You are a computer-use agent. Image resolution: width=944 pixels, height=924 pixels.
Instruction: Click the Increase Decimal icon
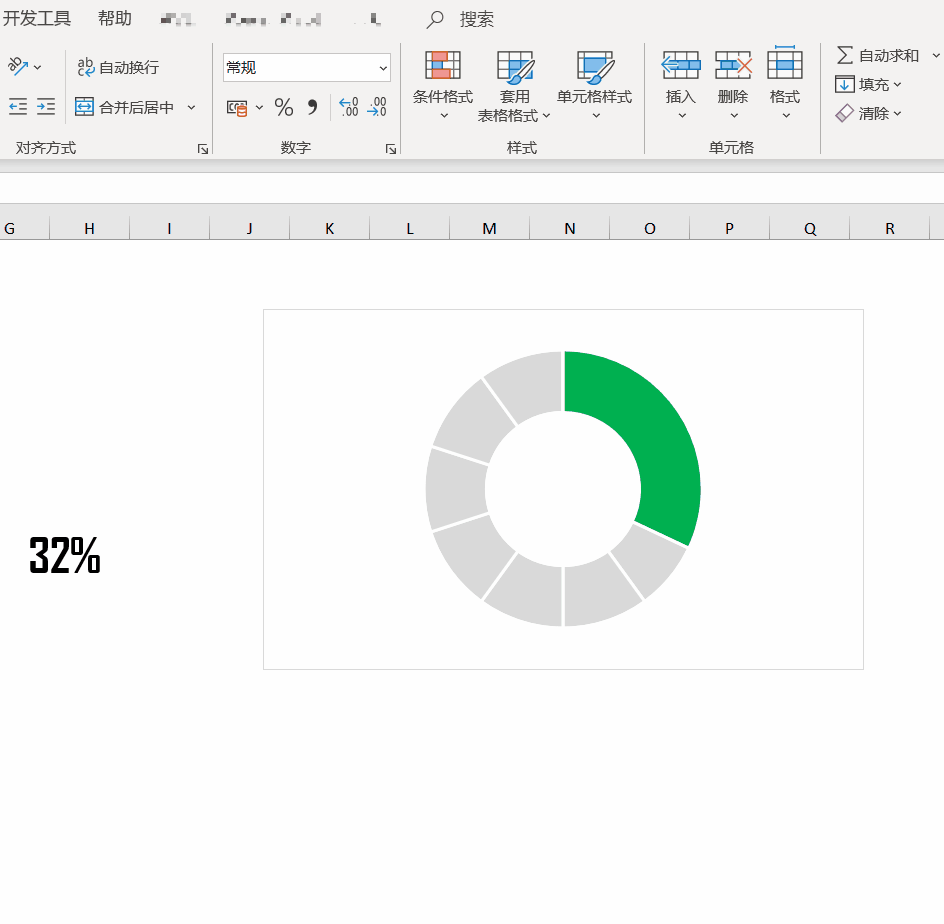click(x=348, y=108)
